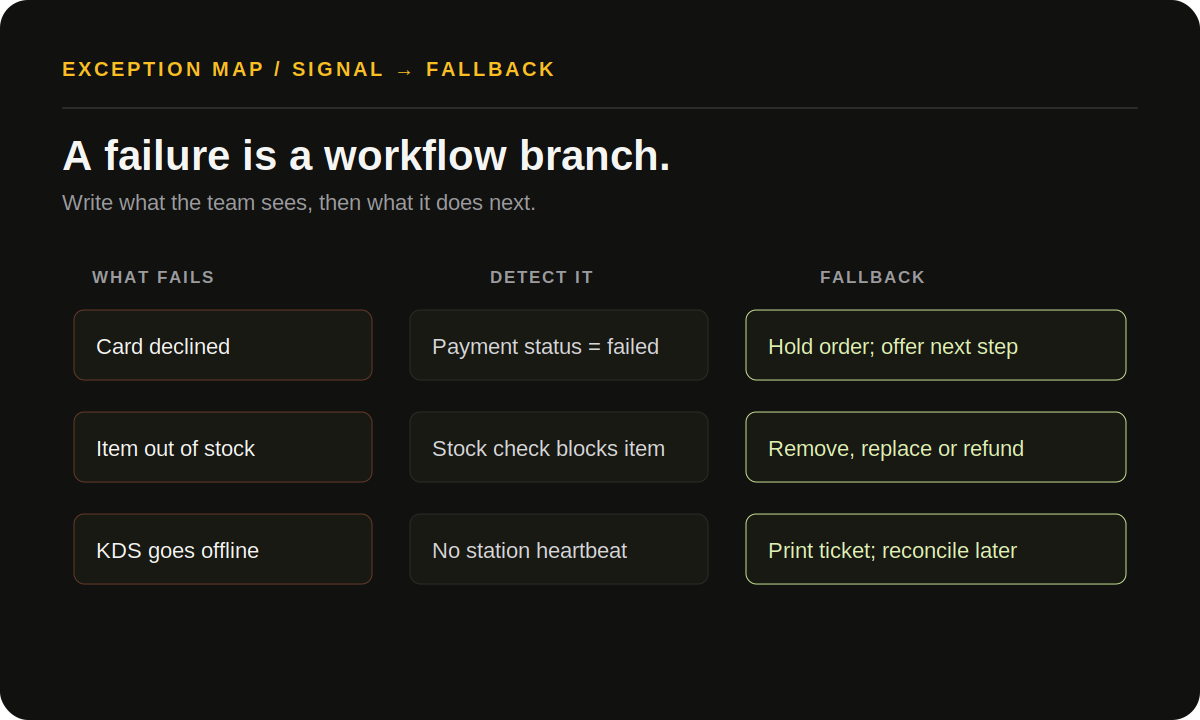Select the 'Item out of stock' card

point(223,447)
